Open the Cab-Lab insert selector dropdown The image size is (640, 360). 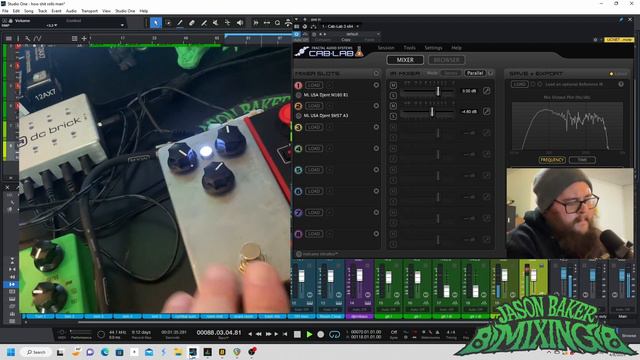(358, 26)
